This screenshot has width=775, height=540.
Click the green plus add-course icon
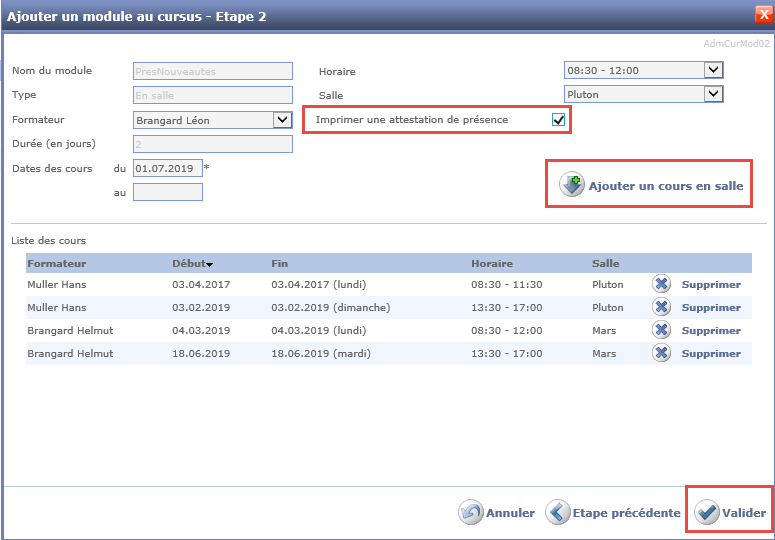[x=572, y=186]
